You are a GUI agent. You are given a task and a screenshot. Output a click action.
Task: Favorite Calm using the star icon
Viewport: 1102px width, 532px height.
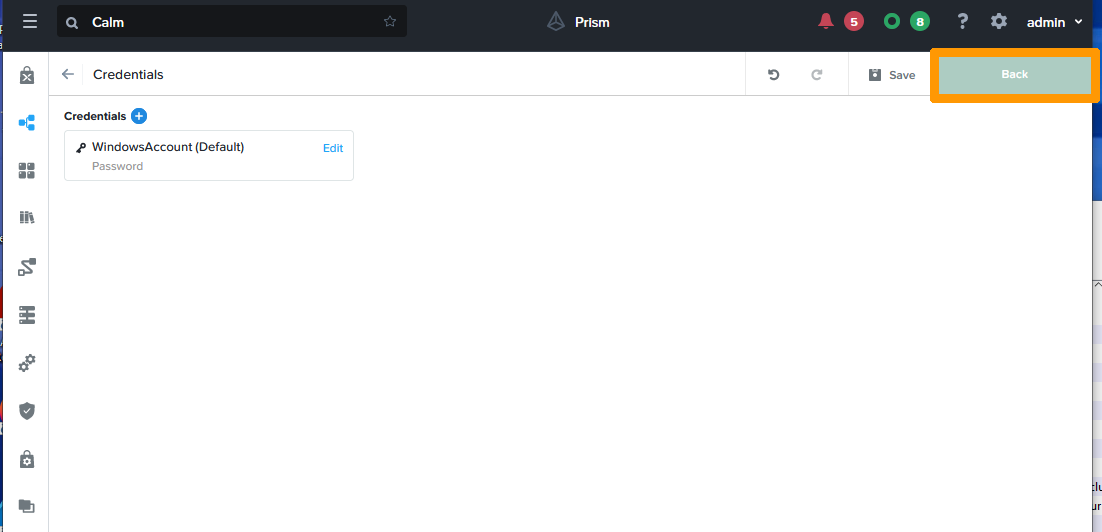point(390,22)
